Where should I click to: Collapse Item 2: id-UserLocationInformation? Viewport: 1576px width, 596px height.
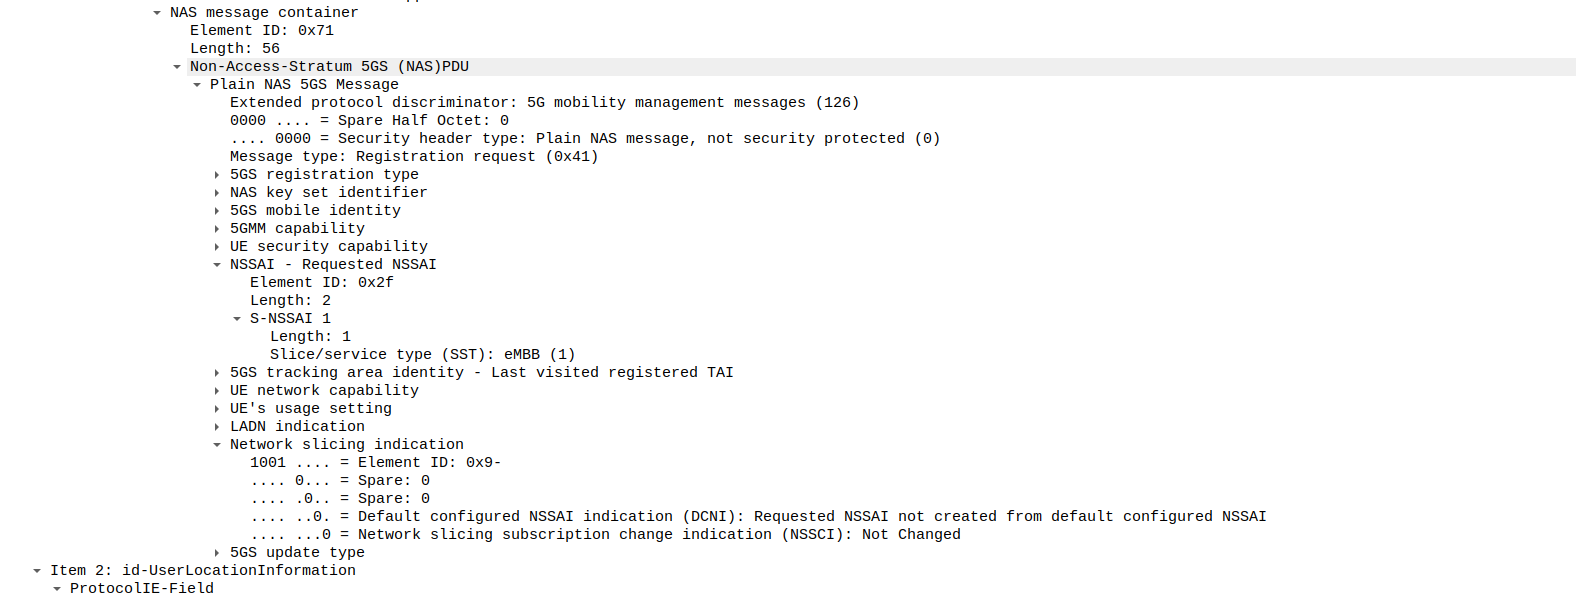(37, 571)
